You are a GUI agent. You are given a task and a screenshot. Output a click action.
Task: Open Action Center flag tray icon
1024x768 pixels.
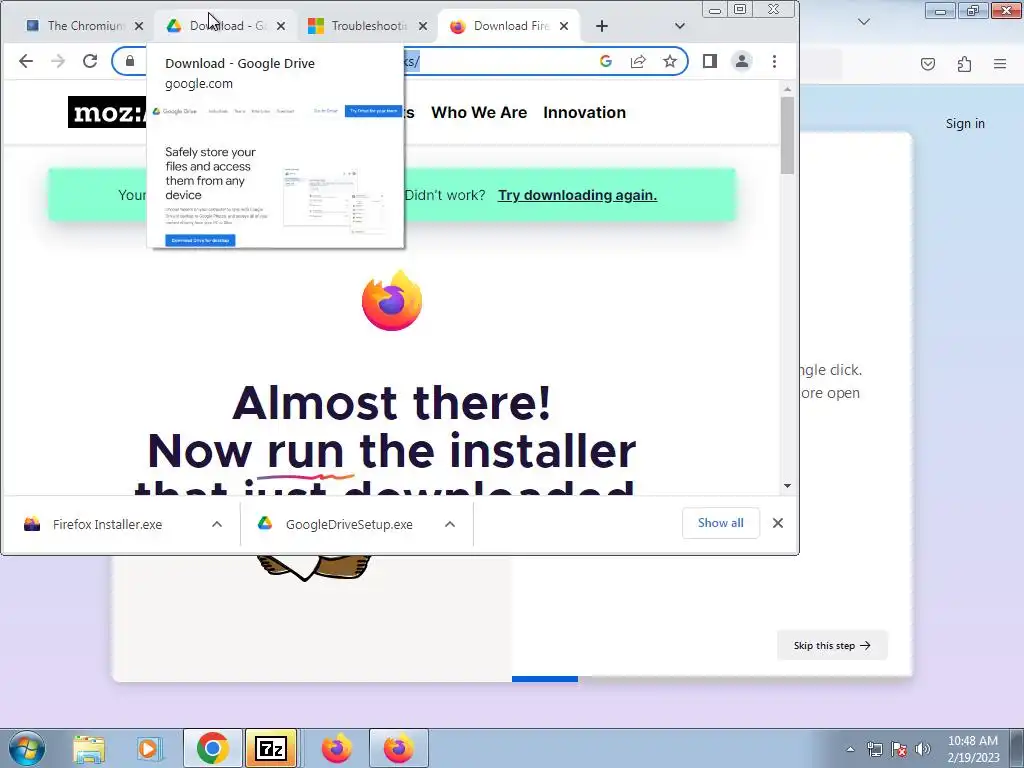point(899,750)
